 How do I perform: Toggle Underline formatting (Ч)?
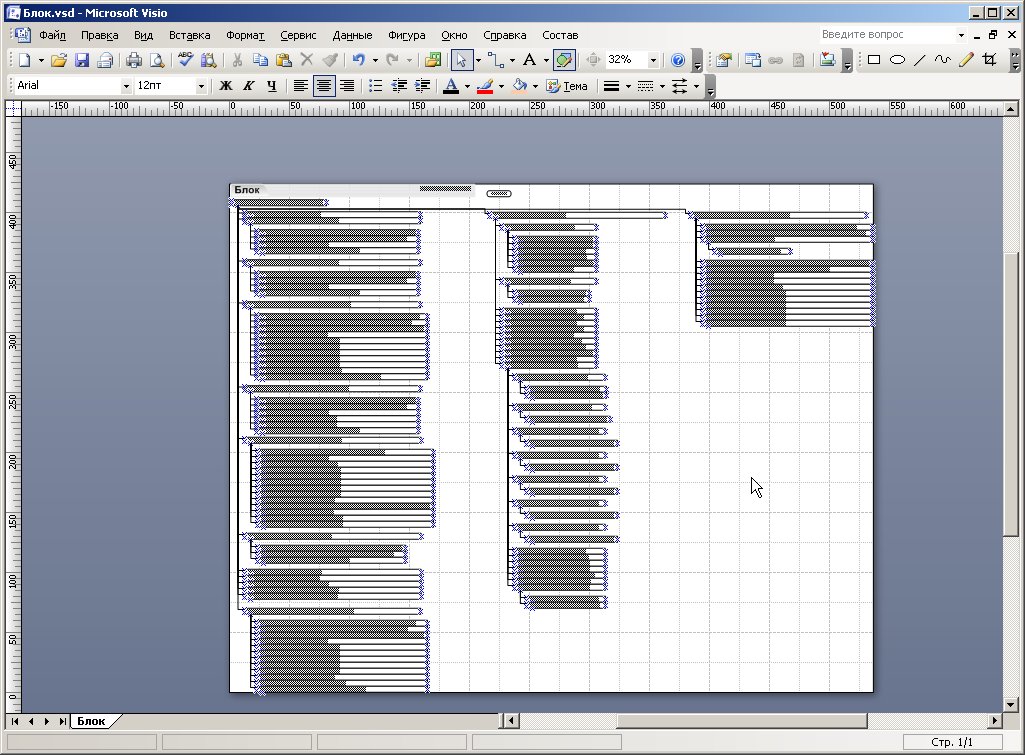point(272,86)
